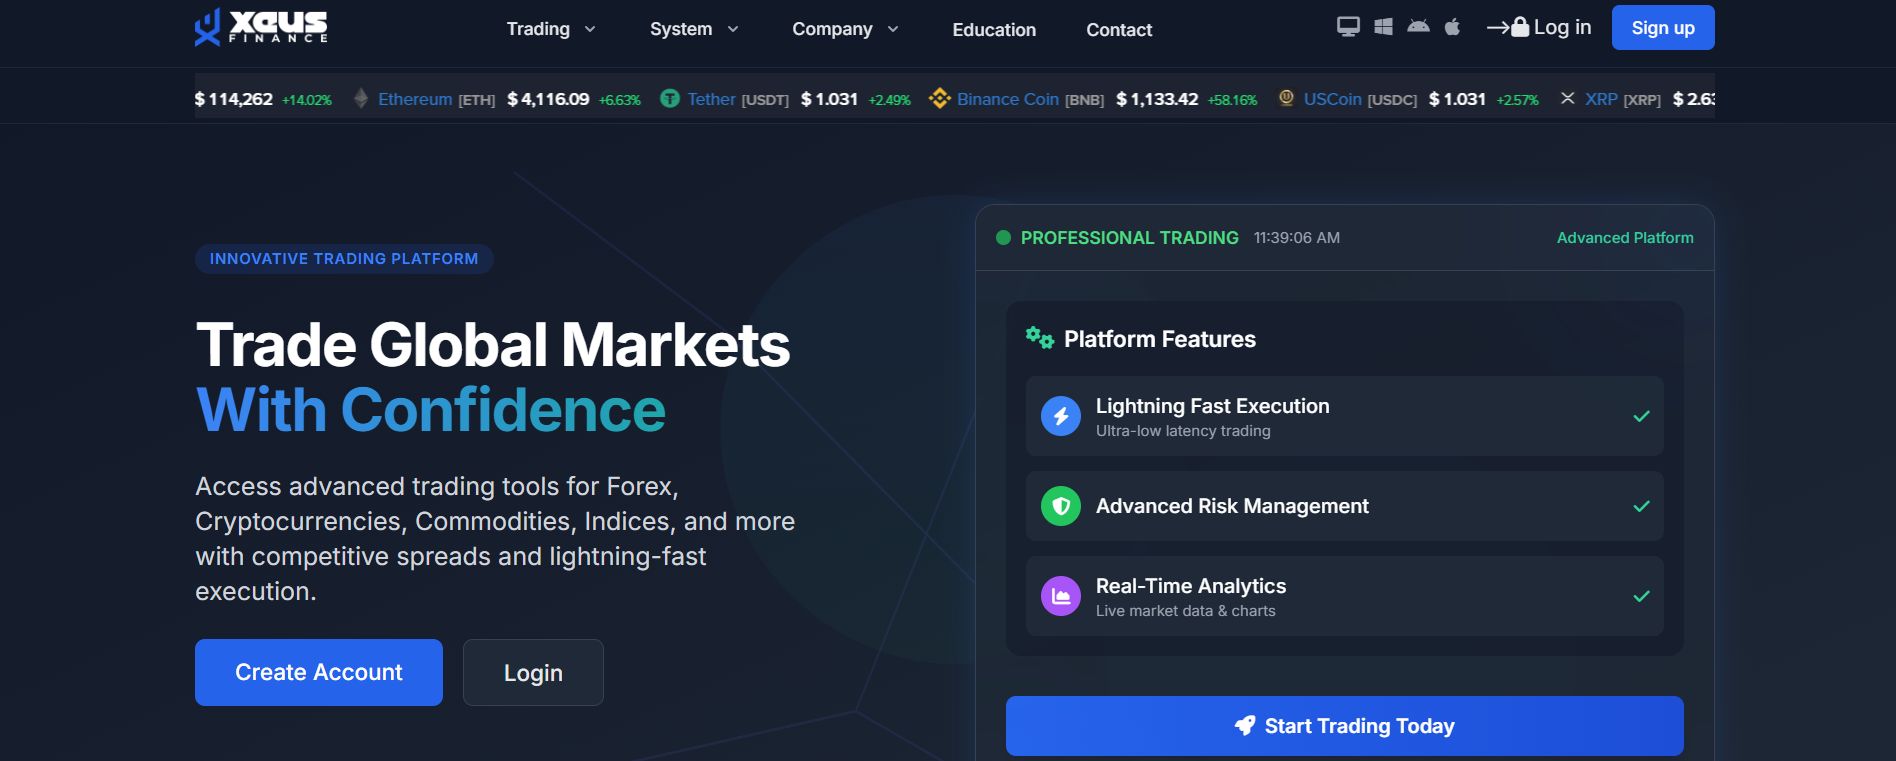The image size is (1896, 761).
Task: Click the Apple platform icon
Action: click(1452, 27)
